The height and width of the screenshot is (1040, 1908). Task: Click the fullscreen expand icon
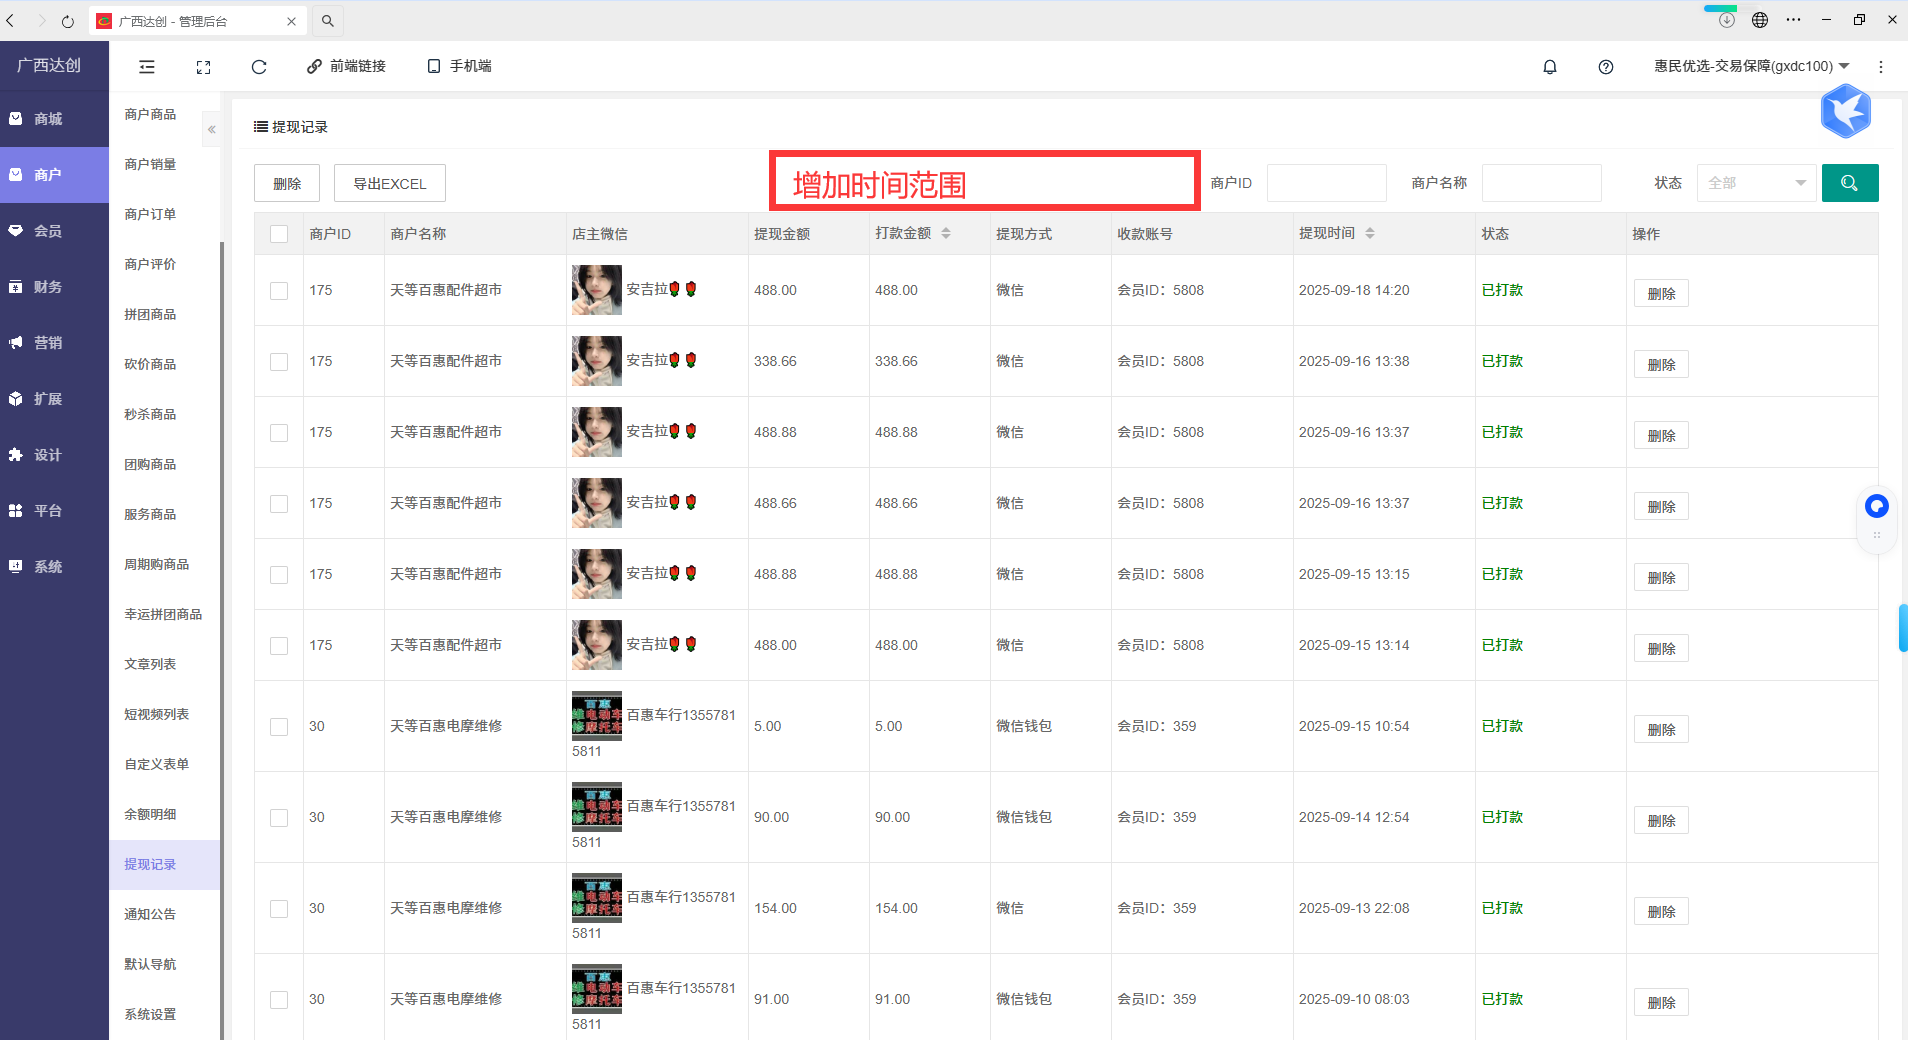point(203,67)
